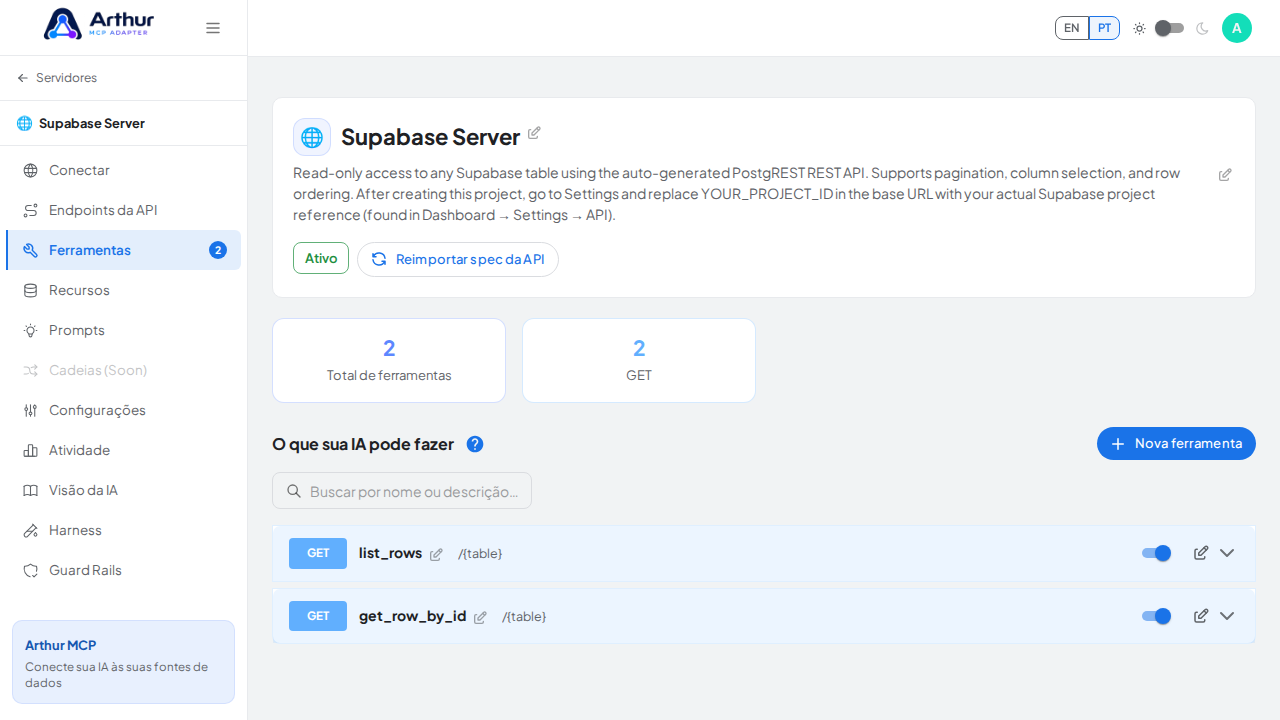Click the Arthur MCP Adapter logo
Viewport: 1280px width, 720px height.
coord(99,24)
